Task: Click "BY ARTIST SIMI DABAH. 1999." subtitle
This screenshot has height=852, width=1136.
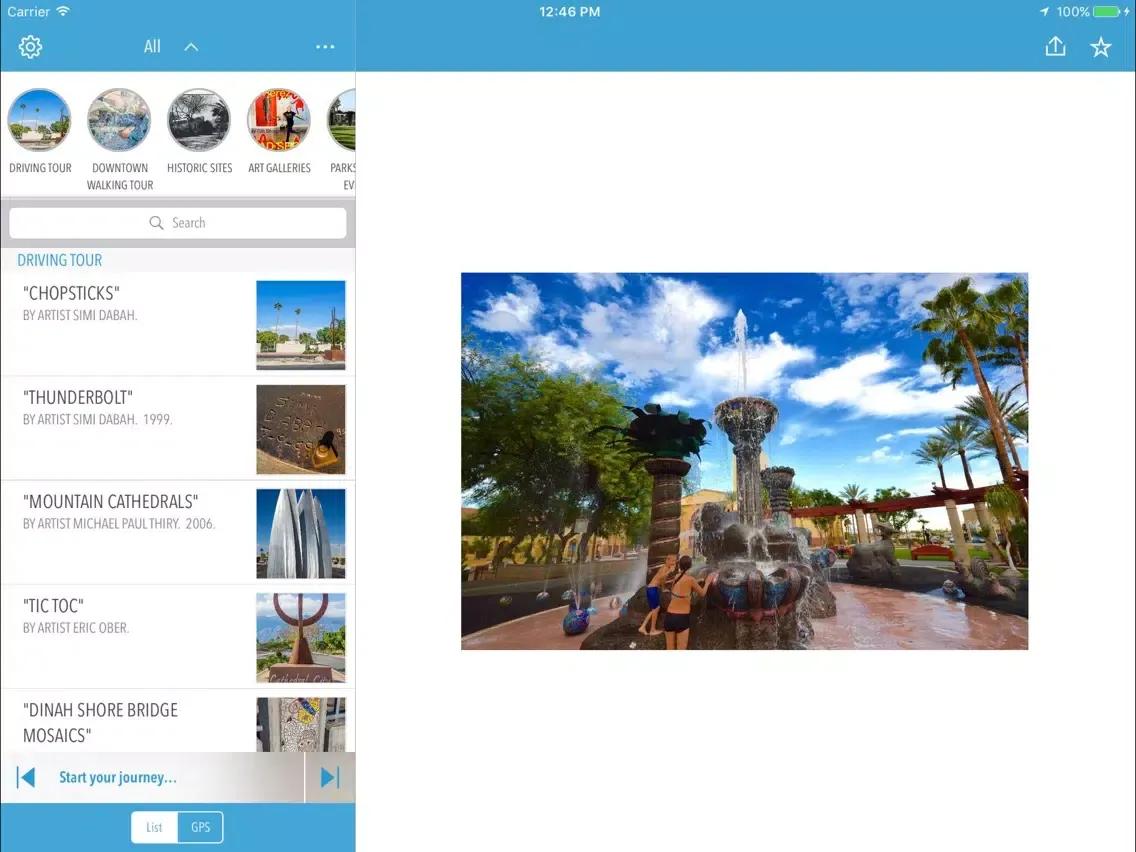Action: [x=97, y=419]
